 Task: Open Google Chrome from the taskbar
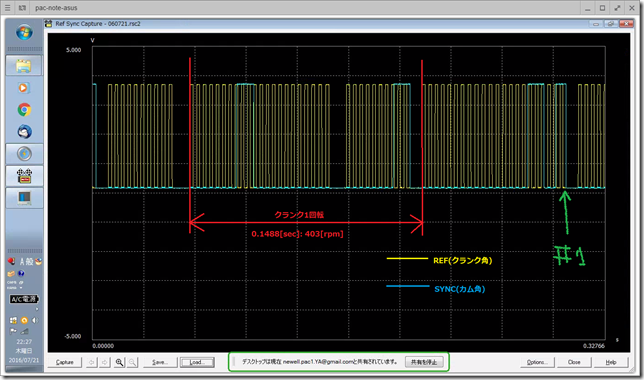(x=24, y=110)
